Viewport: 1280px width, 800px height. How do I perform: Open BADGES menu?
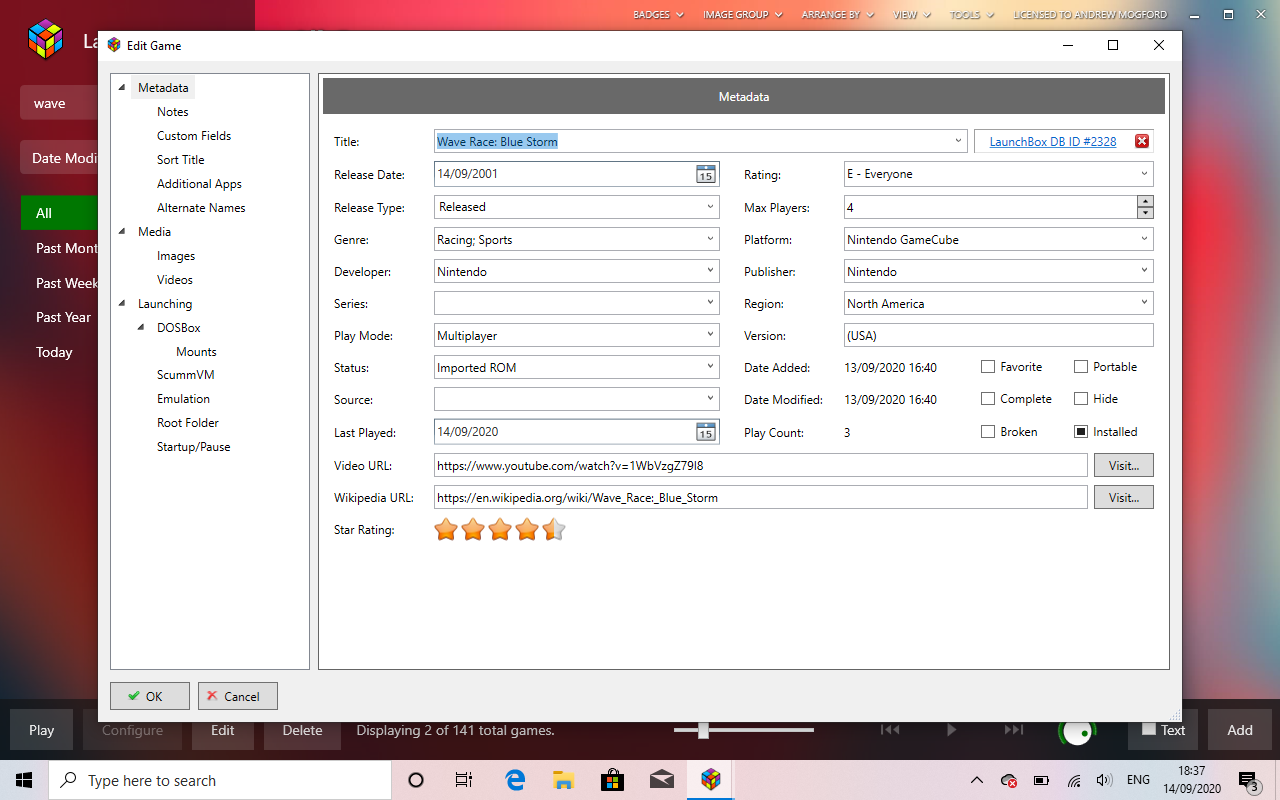click(658, 15)
